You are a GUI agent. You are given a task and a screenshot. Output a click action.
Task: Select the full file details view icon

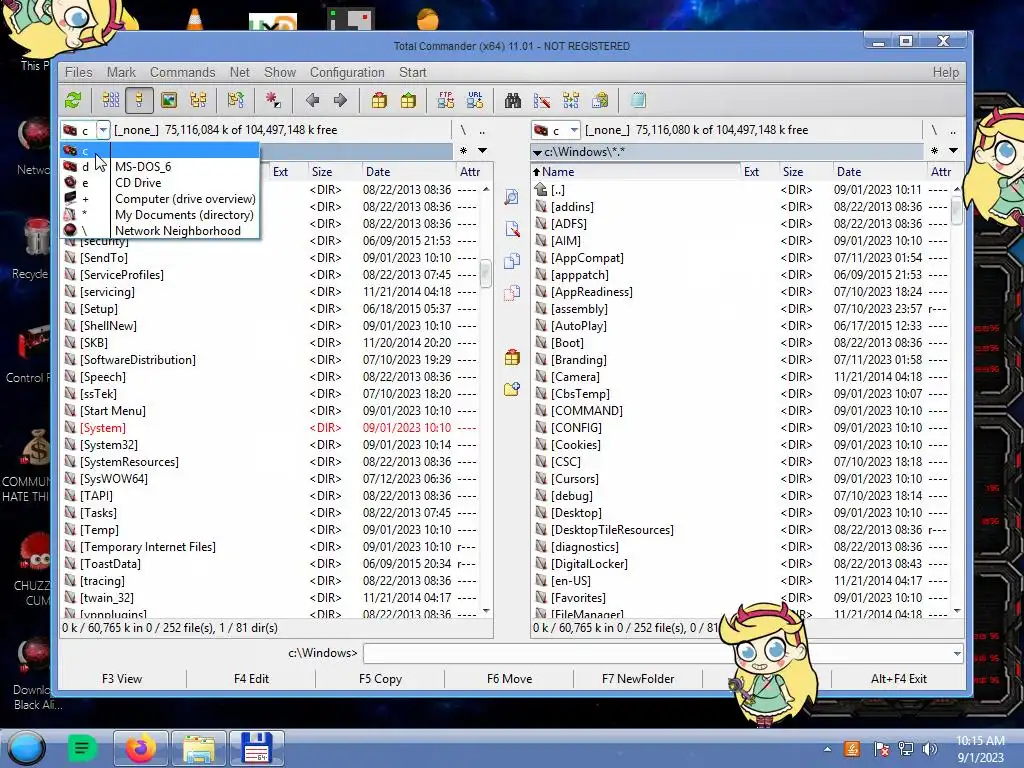pyautogui.click(x=139, y=101)
